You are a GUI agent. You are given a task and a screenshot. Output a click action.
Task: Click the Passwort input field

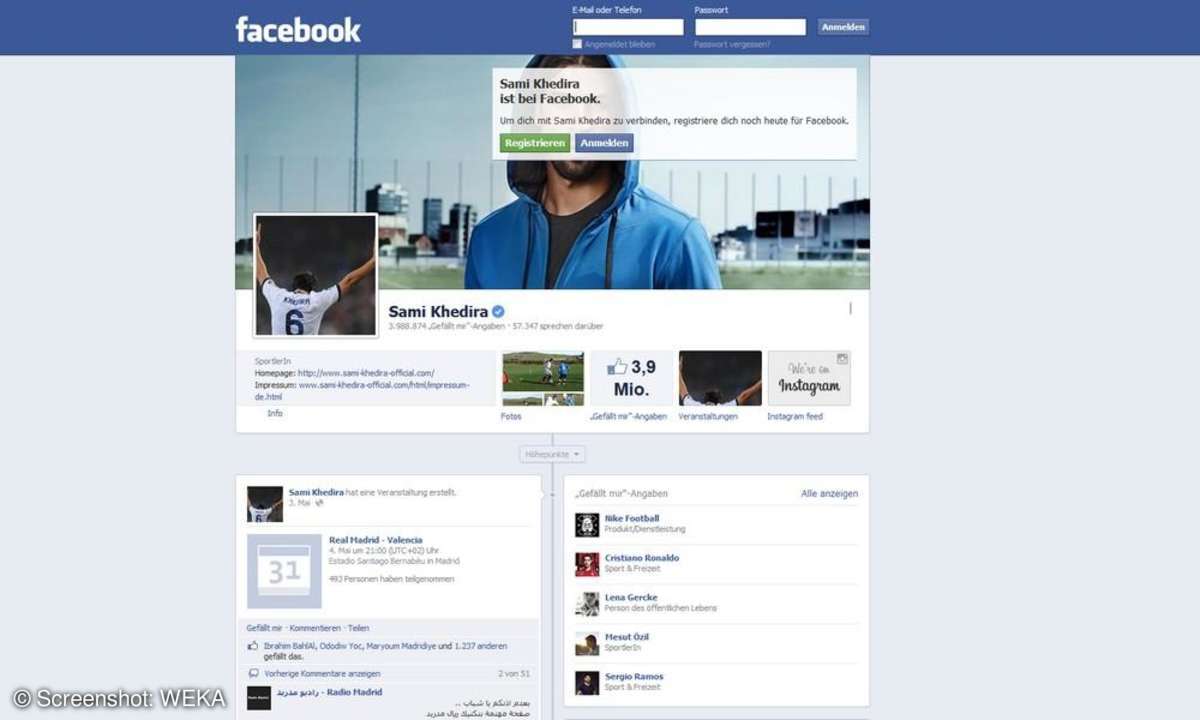click(x=750, y=25)
